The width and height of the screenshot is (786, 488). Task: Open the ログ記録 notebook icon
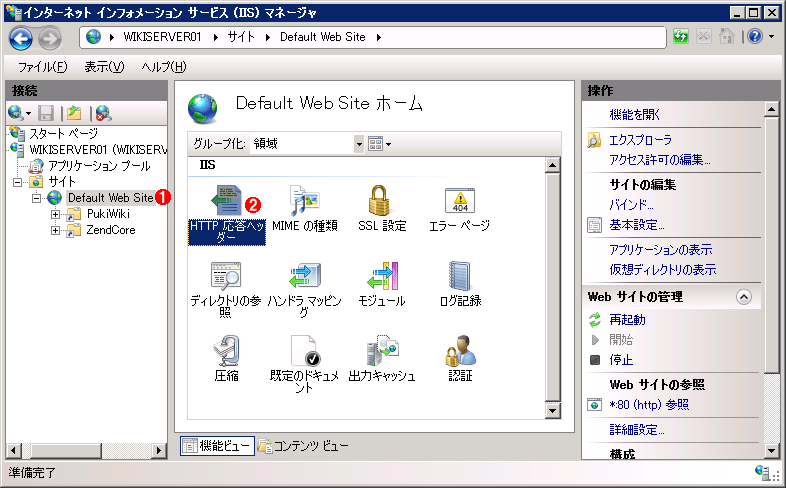tap(460, 276)
